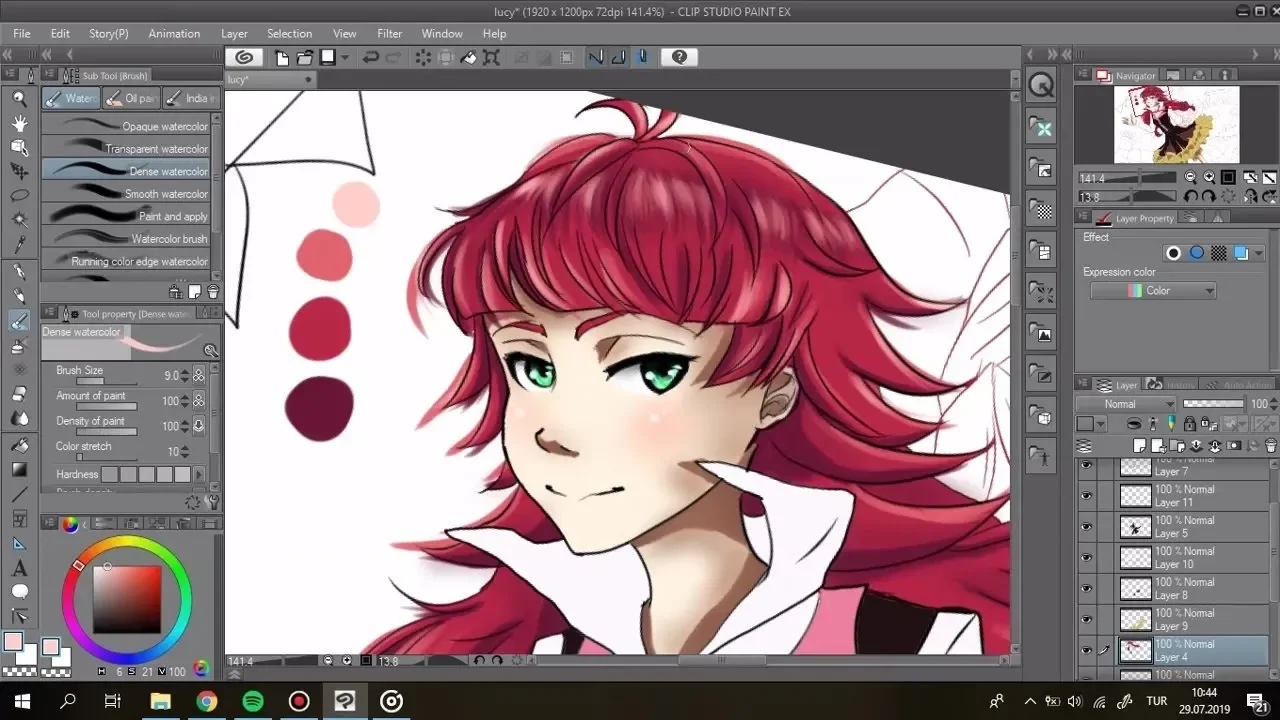1280x720 pixels.
Task: Toggle visibility of Layer 5
Action: (x=1086, y=527)
